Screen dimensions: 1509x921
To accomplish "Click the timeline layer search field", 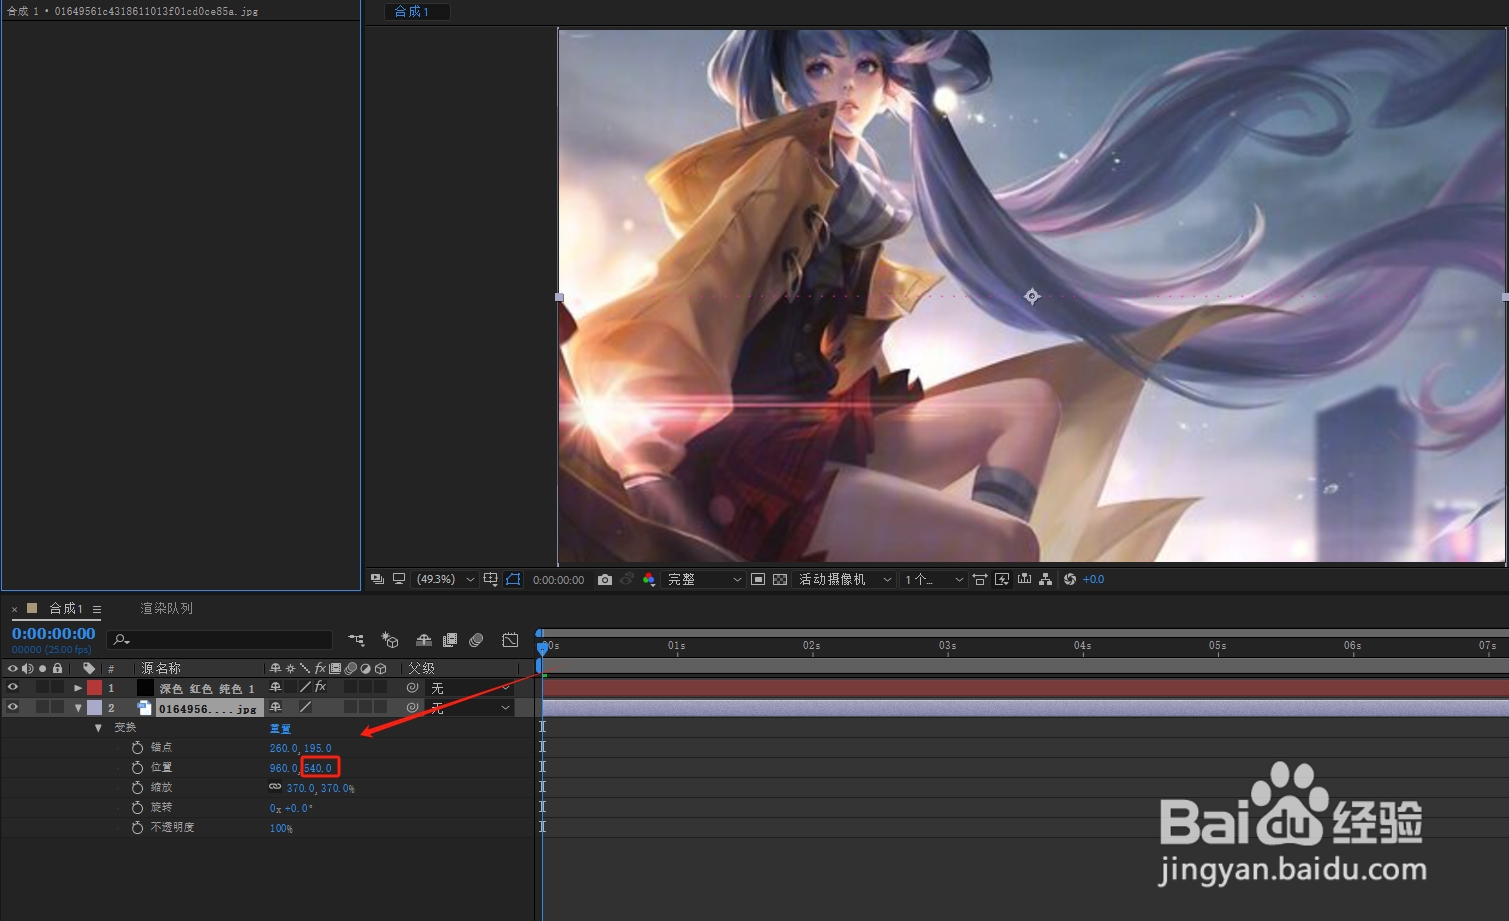I will 220,640.
